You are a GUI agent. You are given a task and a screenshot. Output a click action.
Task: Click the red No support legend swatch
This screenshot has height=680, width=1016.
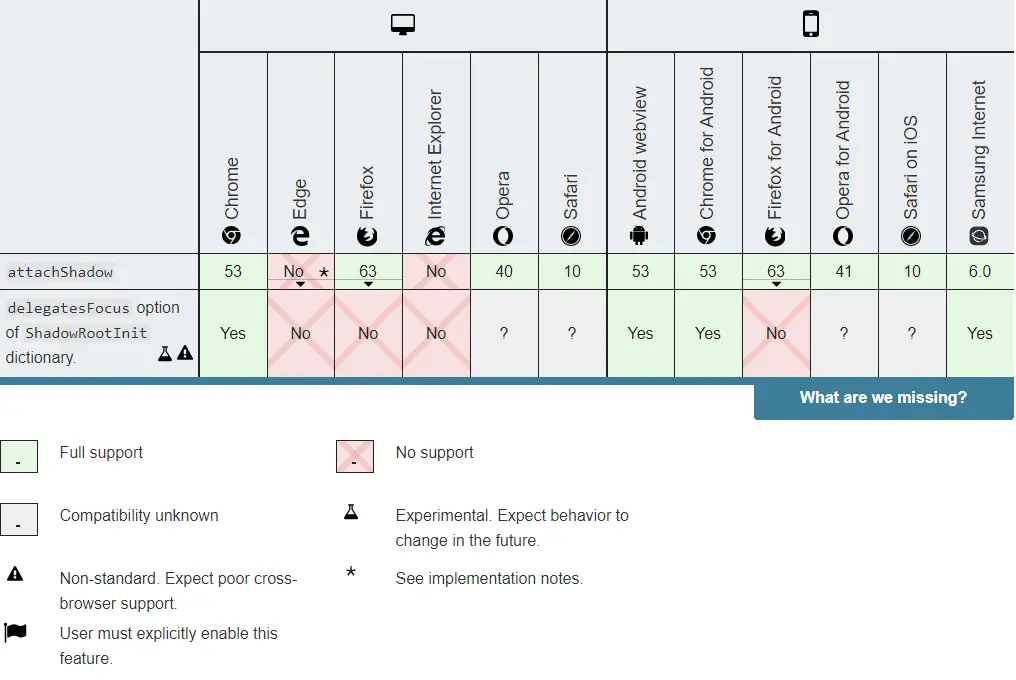click(355, 456)
